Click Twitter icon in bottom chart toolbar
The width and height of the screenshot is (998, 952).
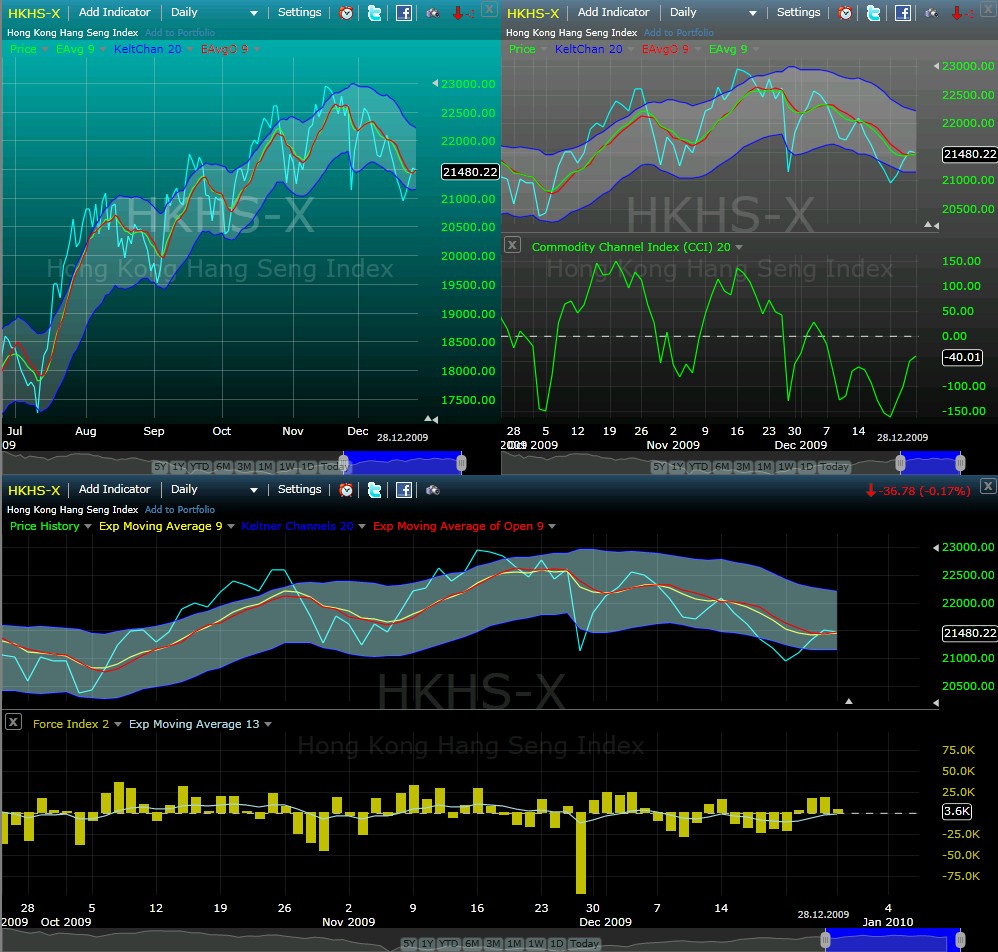(x=375, y=490)
